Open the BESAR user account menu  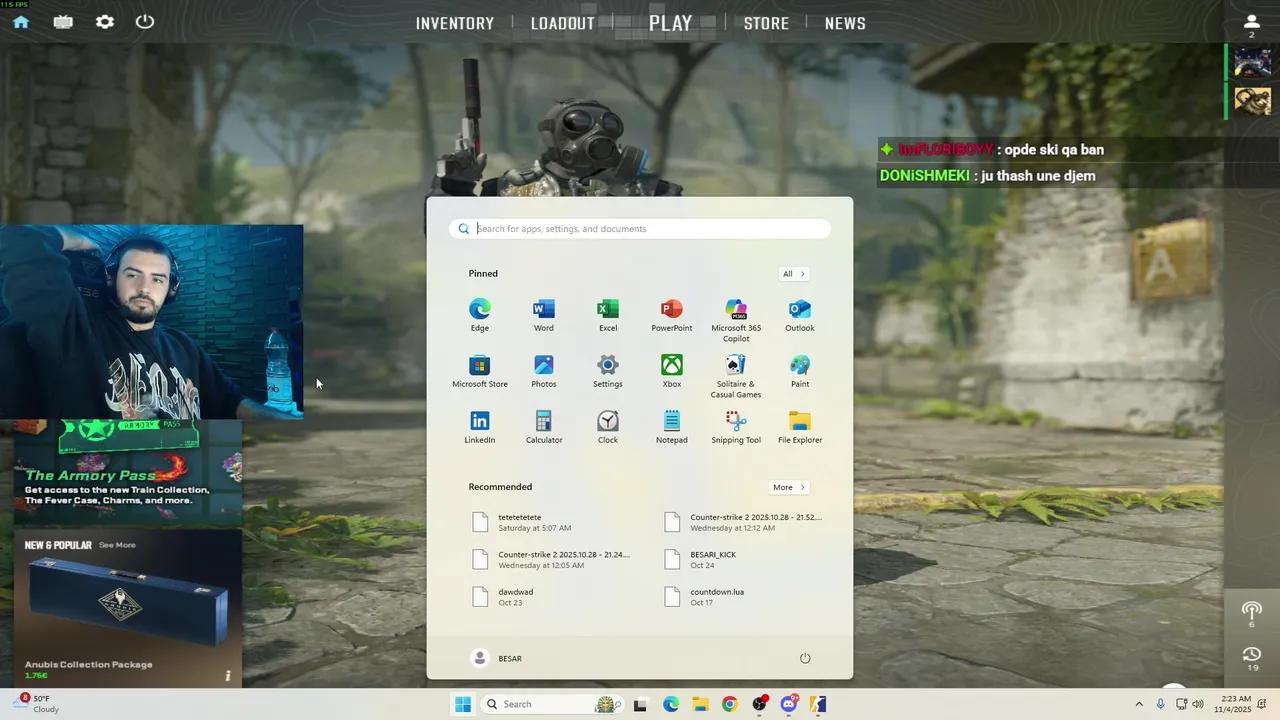click(497, 658)
